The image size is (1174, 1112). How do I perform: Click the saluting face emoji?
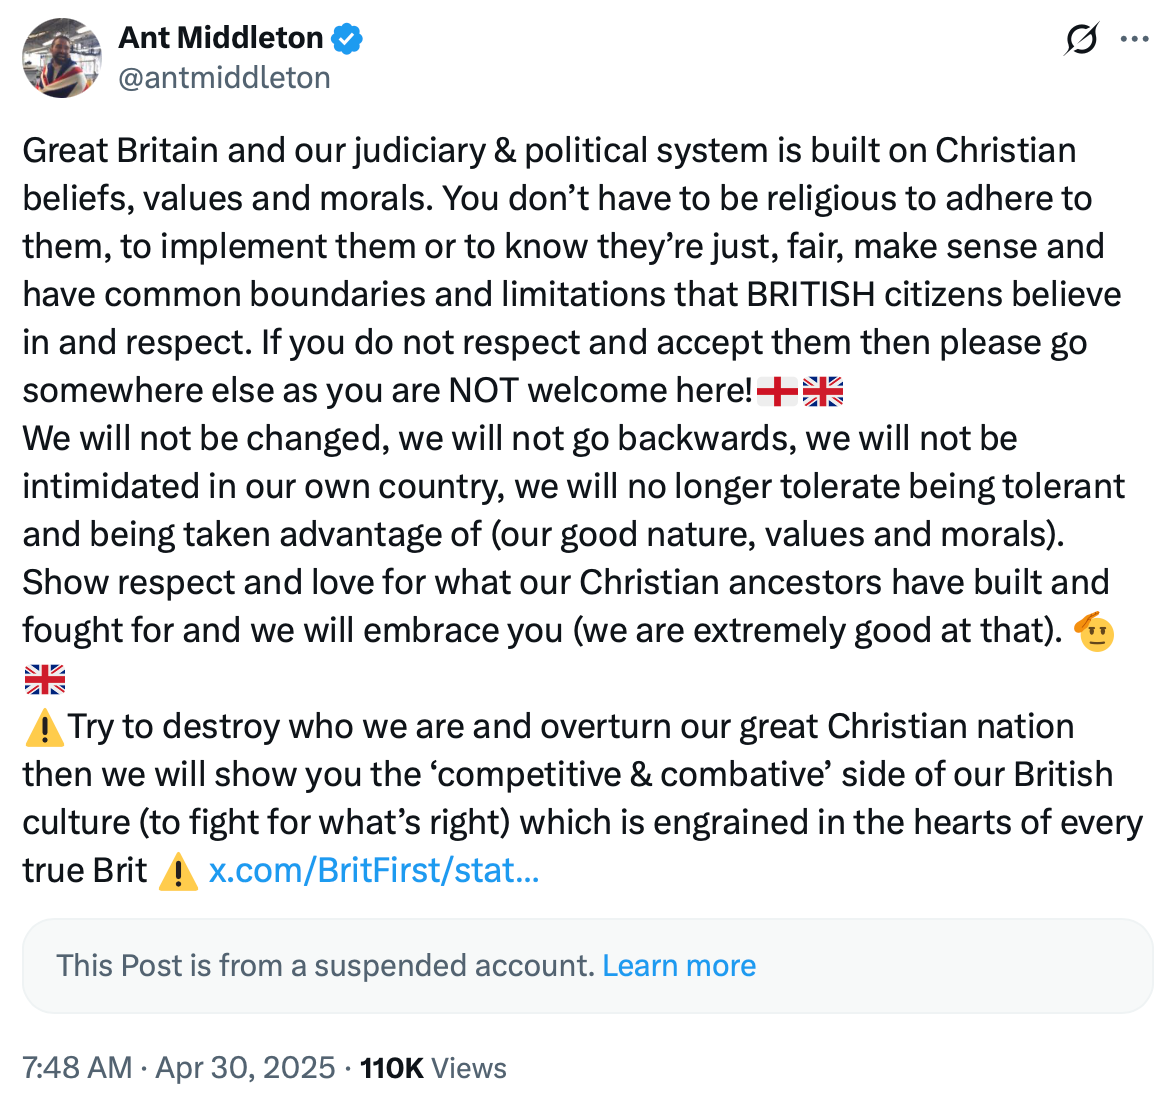point(1094,631)
